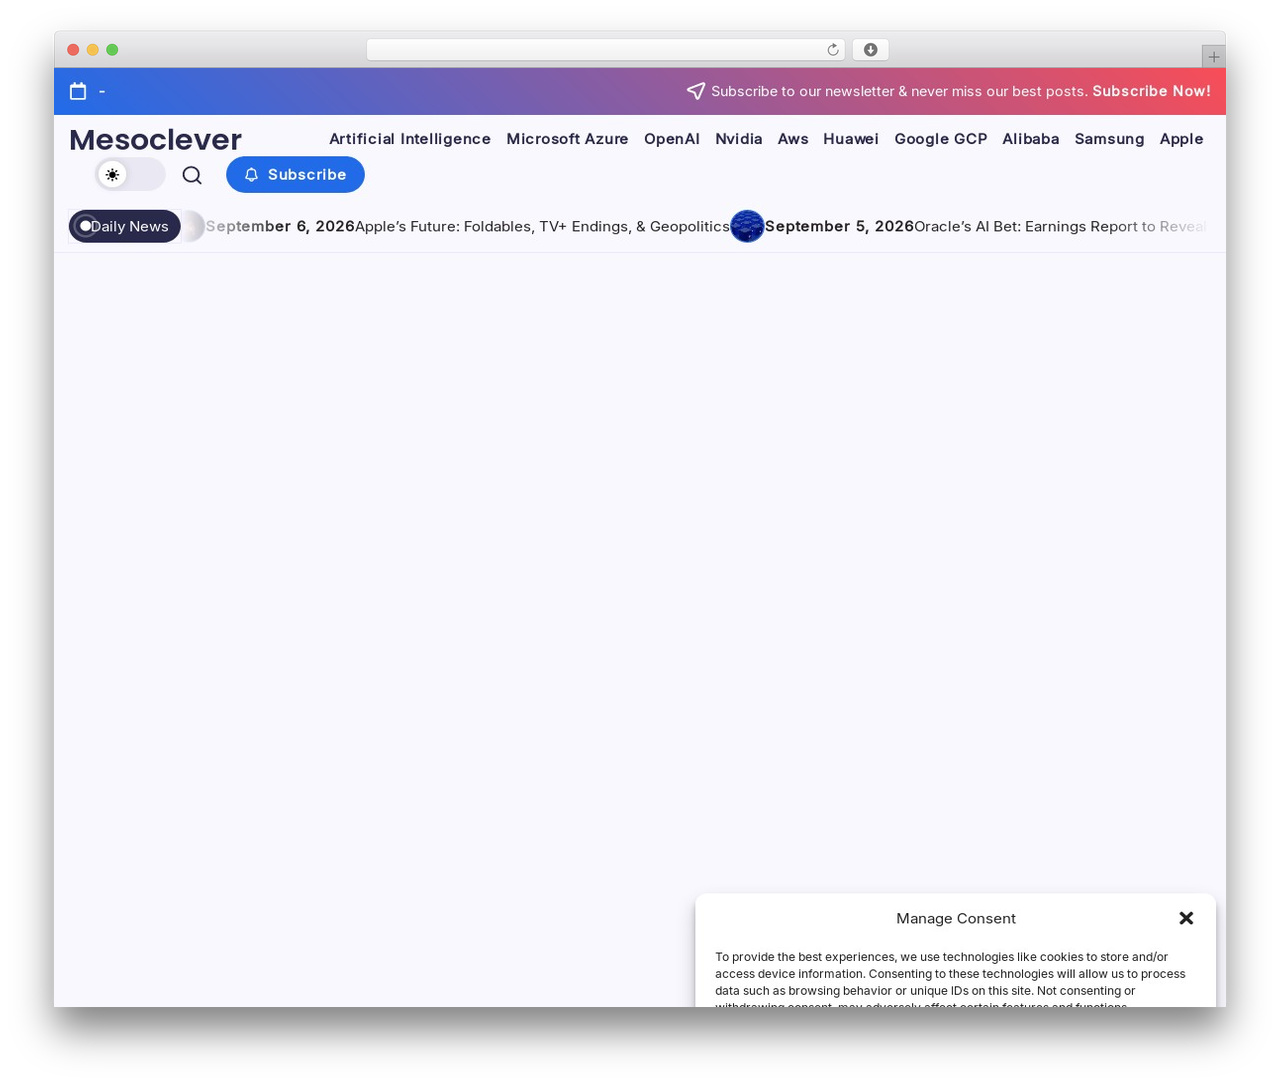Click the browser download icon
The height and width of the screenshot is (1084, 1280).
871,50
